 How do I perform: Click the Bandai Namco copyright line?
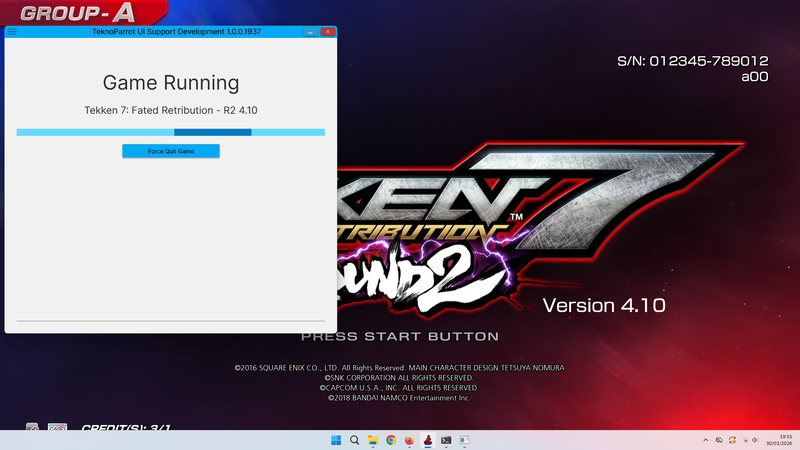(399, 398)
